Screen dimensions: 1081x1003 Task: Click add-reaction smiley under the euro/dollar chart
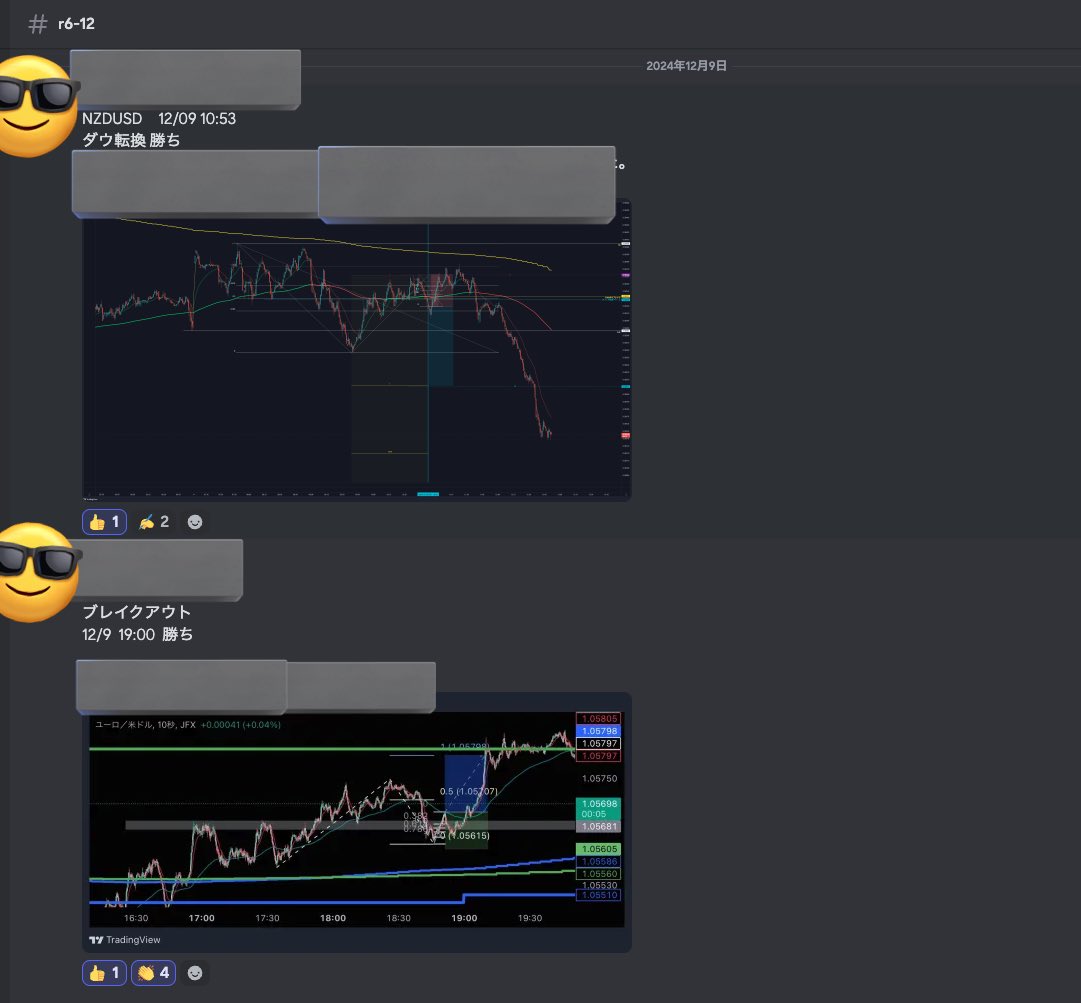point(195,972)
